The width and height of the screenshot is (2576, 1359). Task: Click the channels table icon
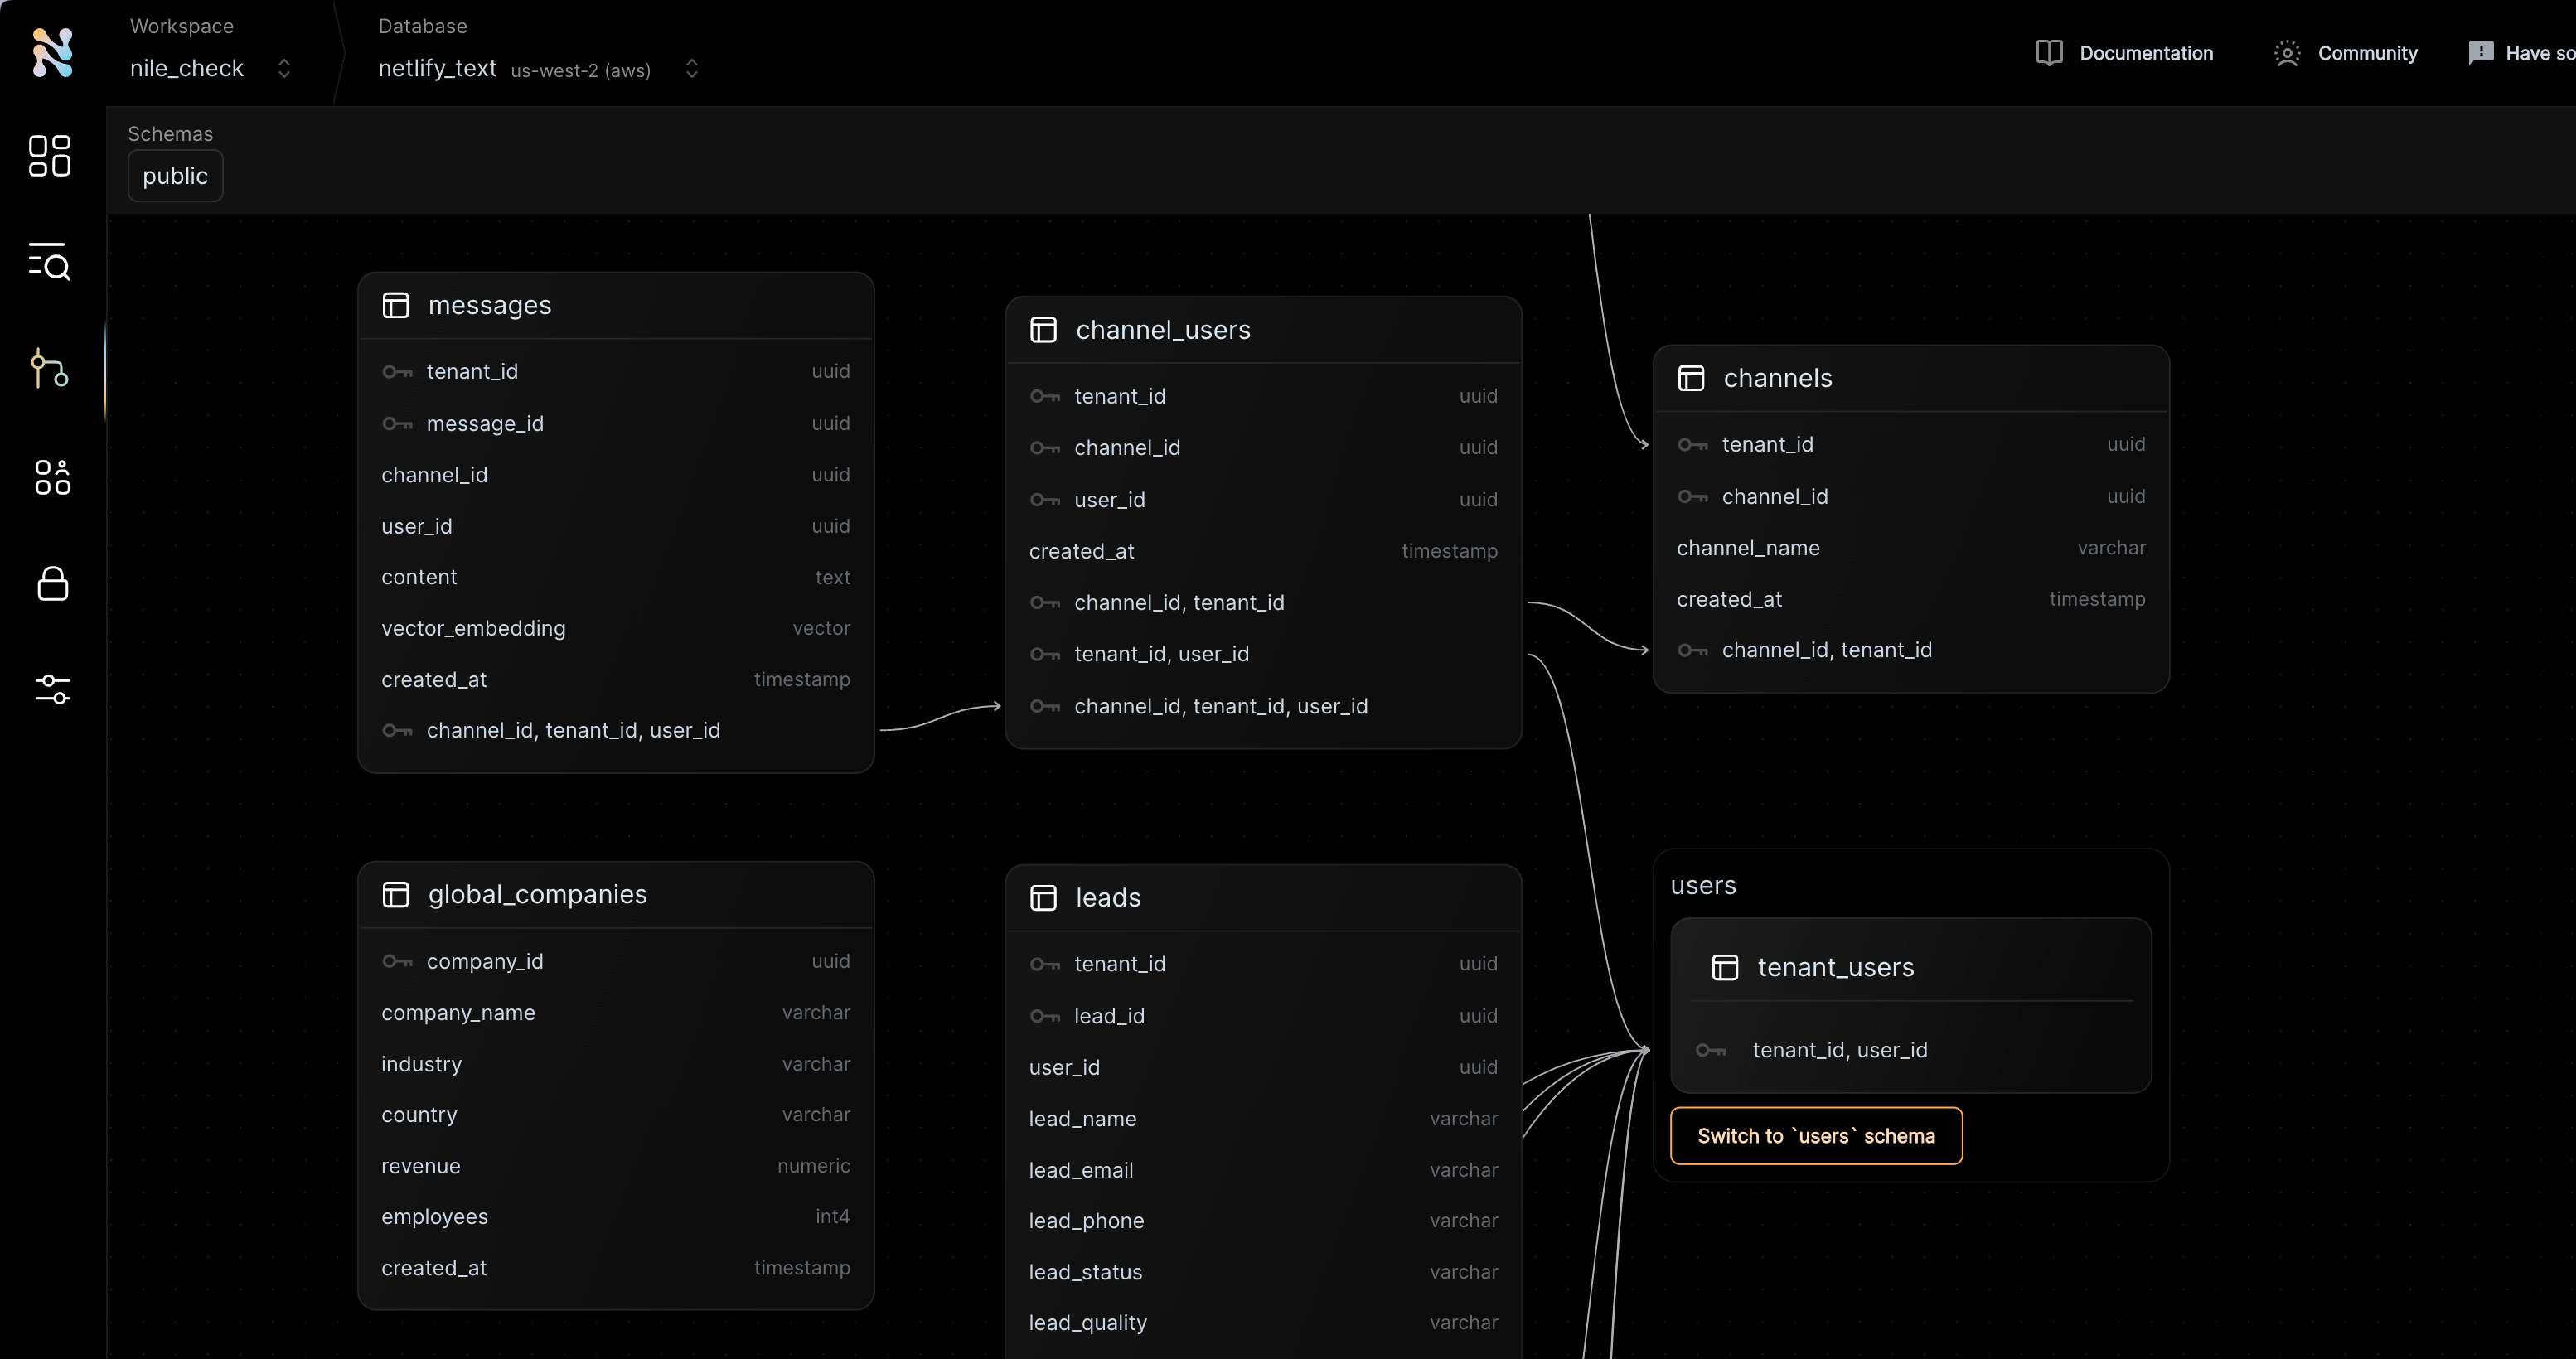(1691, 378)
